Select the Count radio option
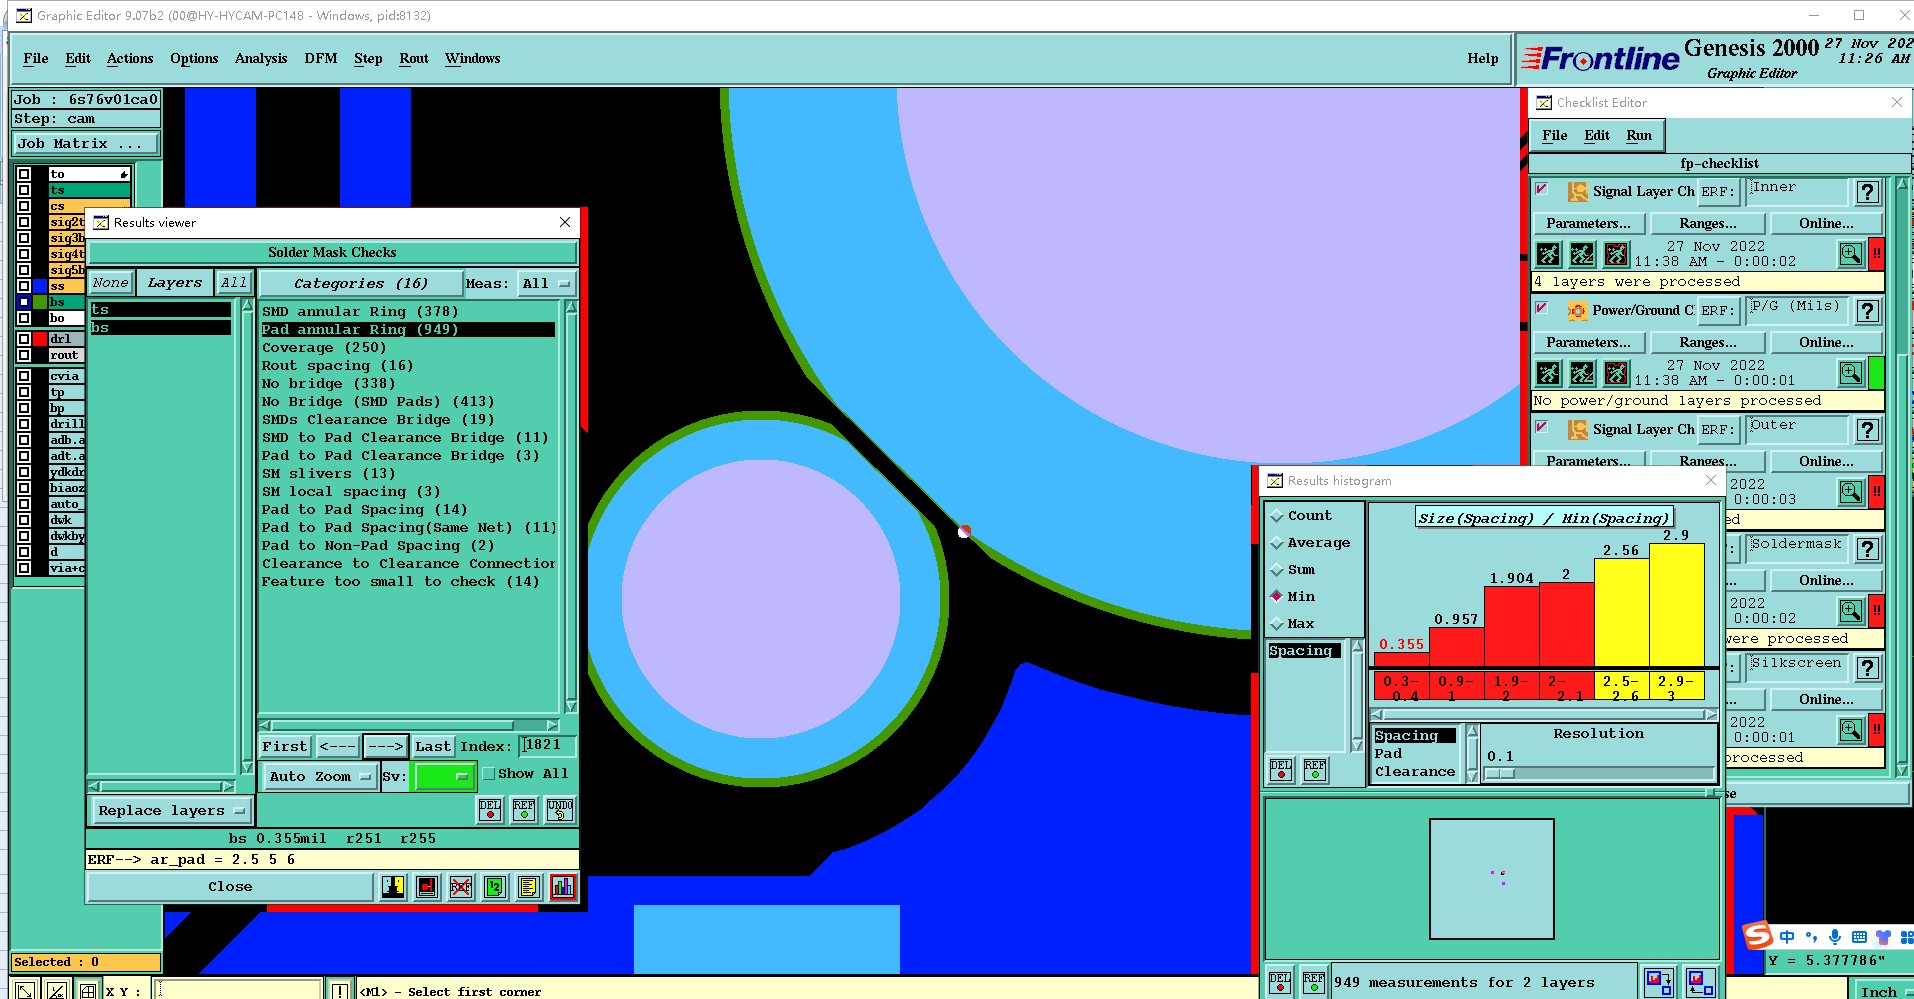The width and height of the screenshot is (1914, 999). (1277, 516)
